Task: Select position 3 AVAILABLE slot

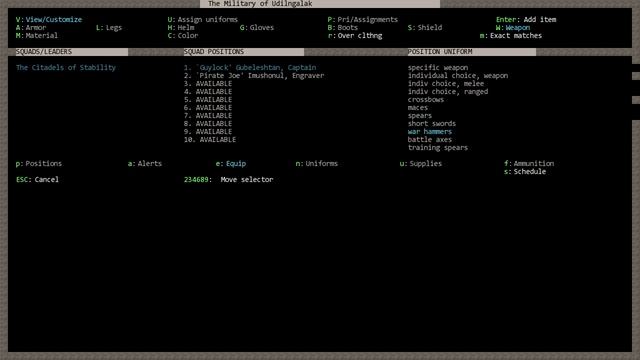Action: [208, 84]
